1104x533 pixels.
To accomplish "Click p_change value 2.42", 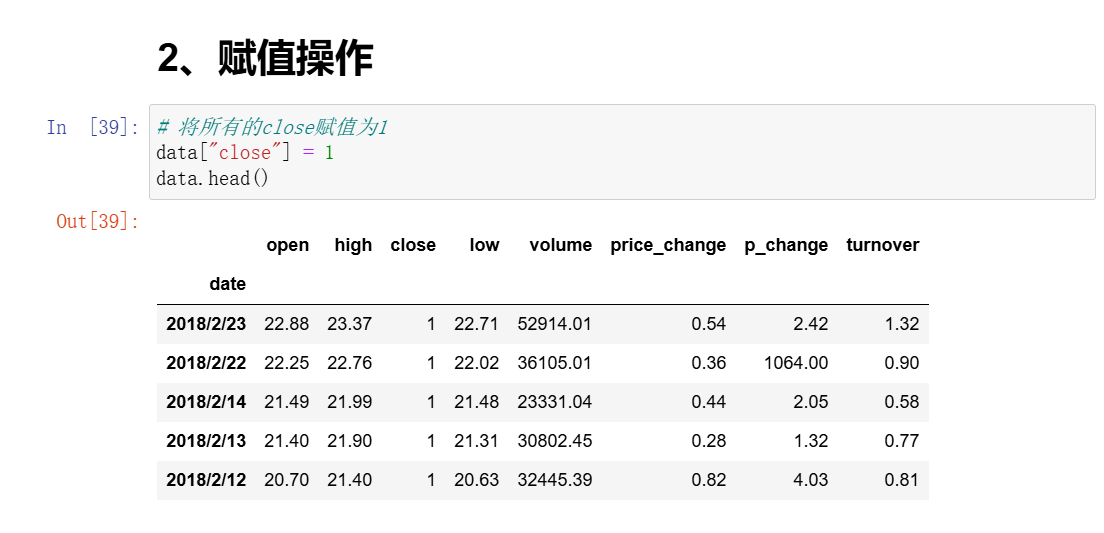I will 811,324.
